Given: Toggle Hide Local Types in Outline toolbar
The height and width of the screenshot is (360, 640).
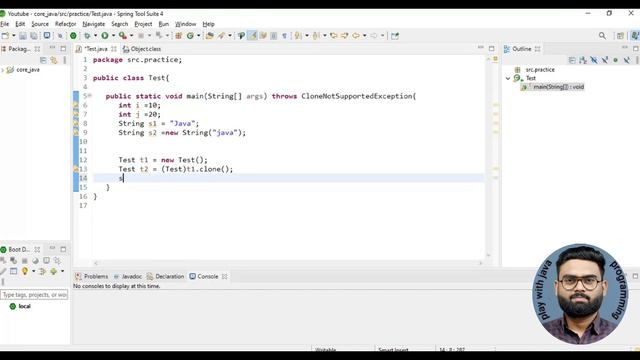Looking at the screenshot, I should [627, 60].
